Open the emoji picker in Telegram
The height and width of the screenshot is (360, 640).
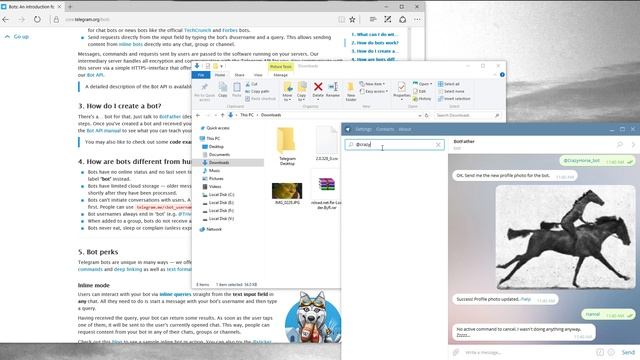(611, 352)
